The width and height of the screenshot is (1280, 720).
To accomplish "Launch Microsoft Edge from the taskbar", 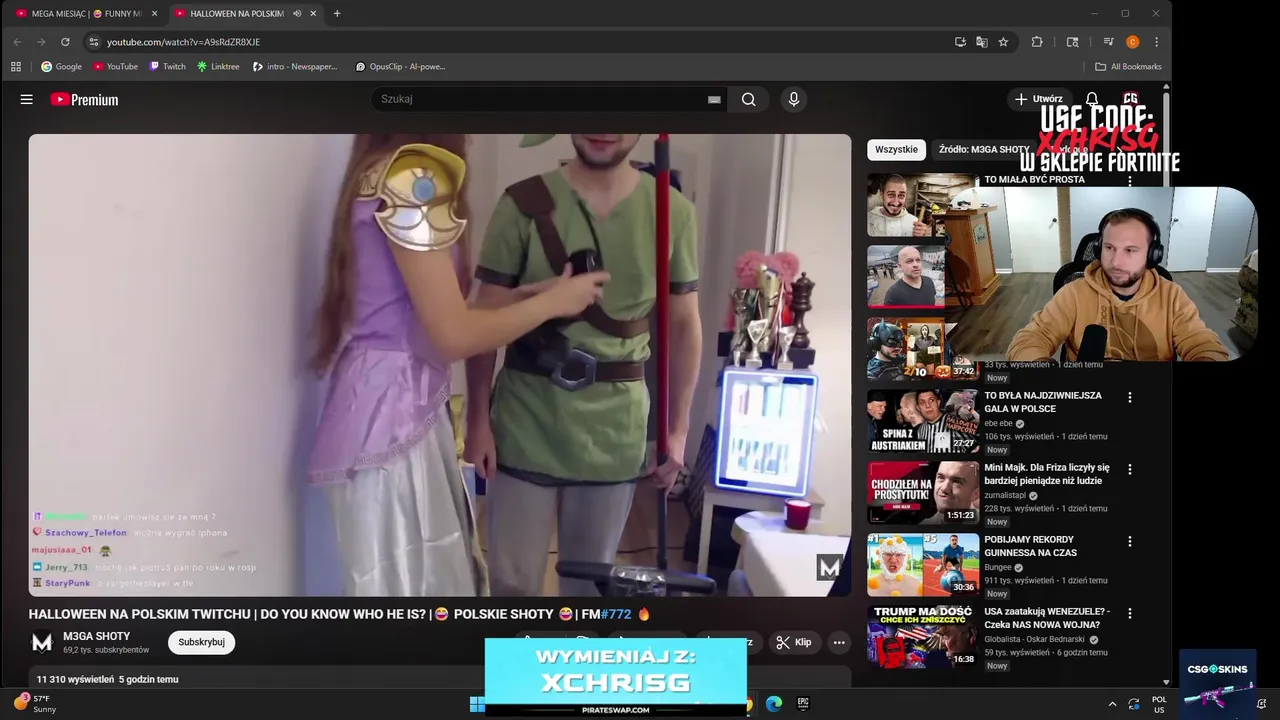I will pos(774,704).
